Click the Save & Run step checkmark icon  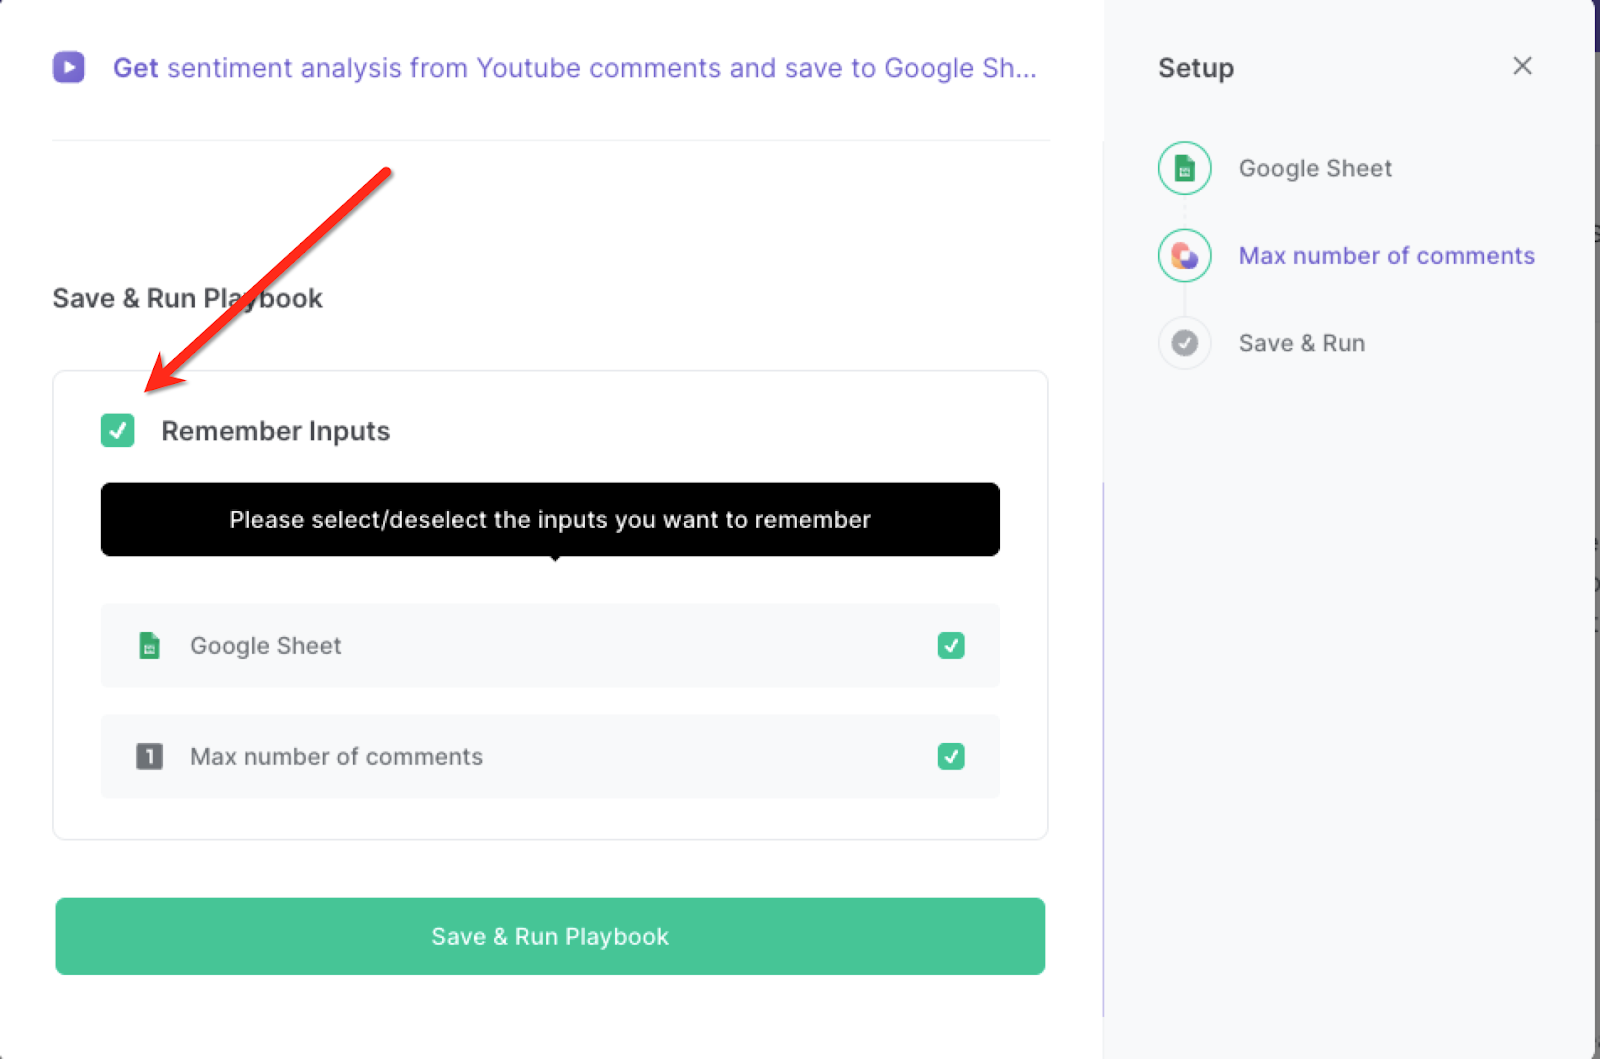pyautogui.click(x=1184, y=343)
